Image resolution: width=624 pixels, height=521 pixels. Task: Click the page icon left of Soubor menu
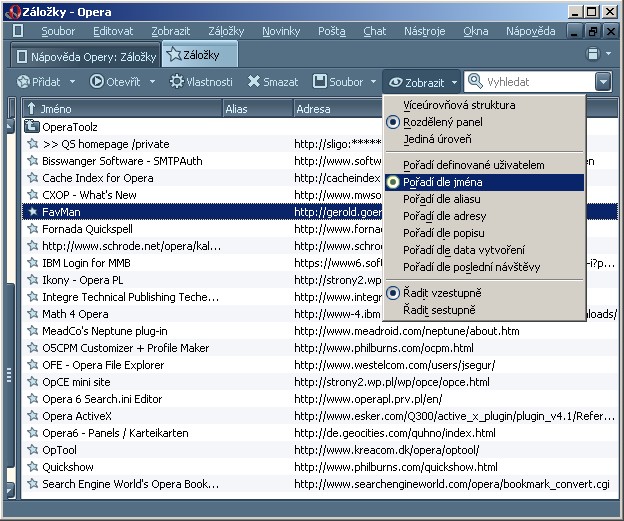coord(18,31)
